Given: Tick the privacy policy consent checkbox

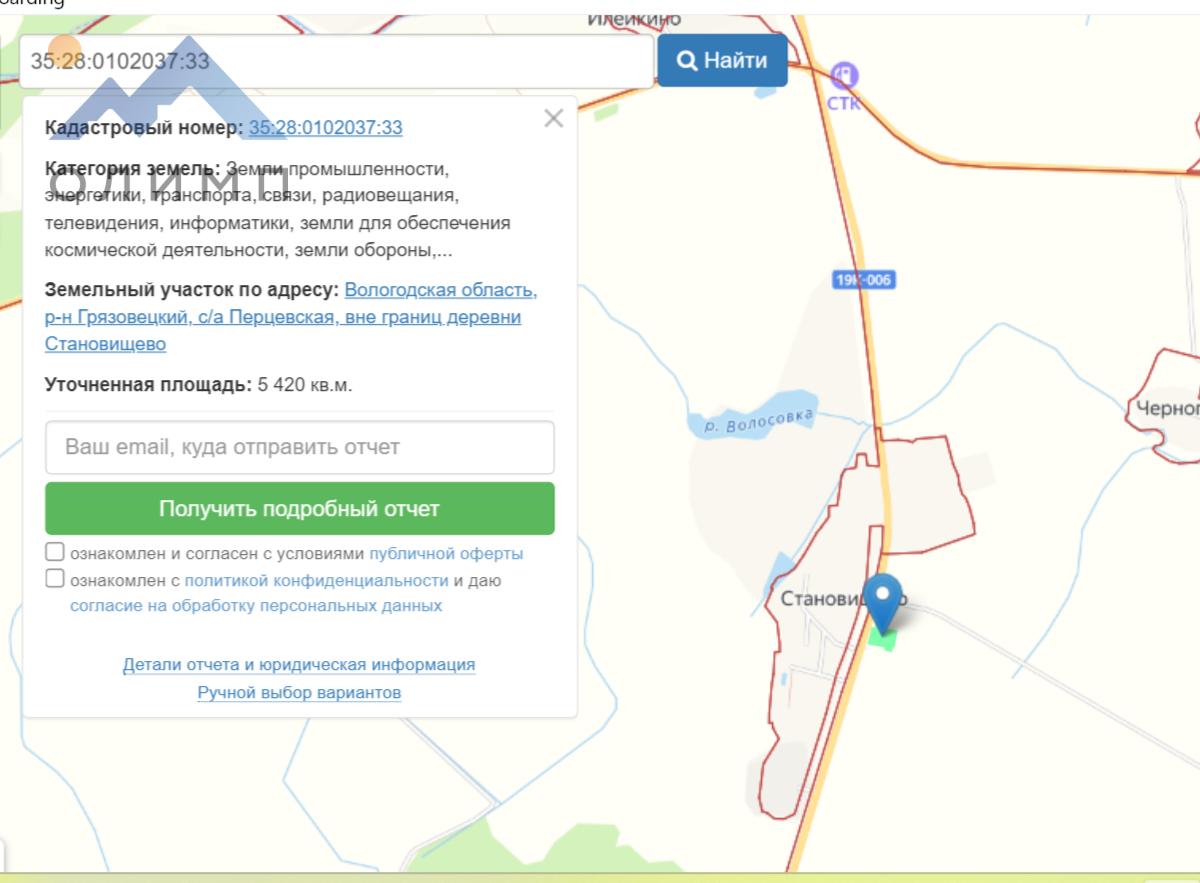Looking at the screenshot, I should [55, 579].
